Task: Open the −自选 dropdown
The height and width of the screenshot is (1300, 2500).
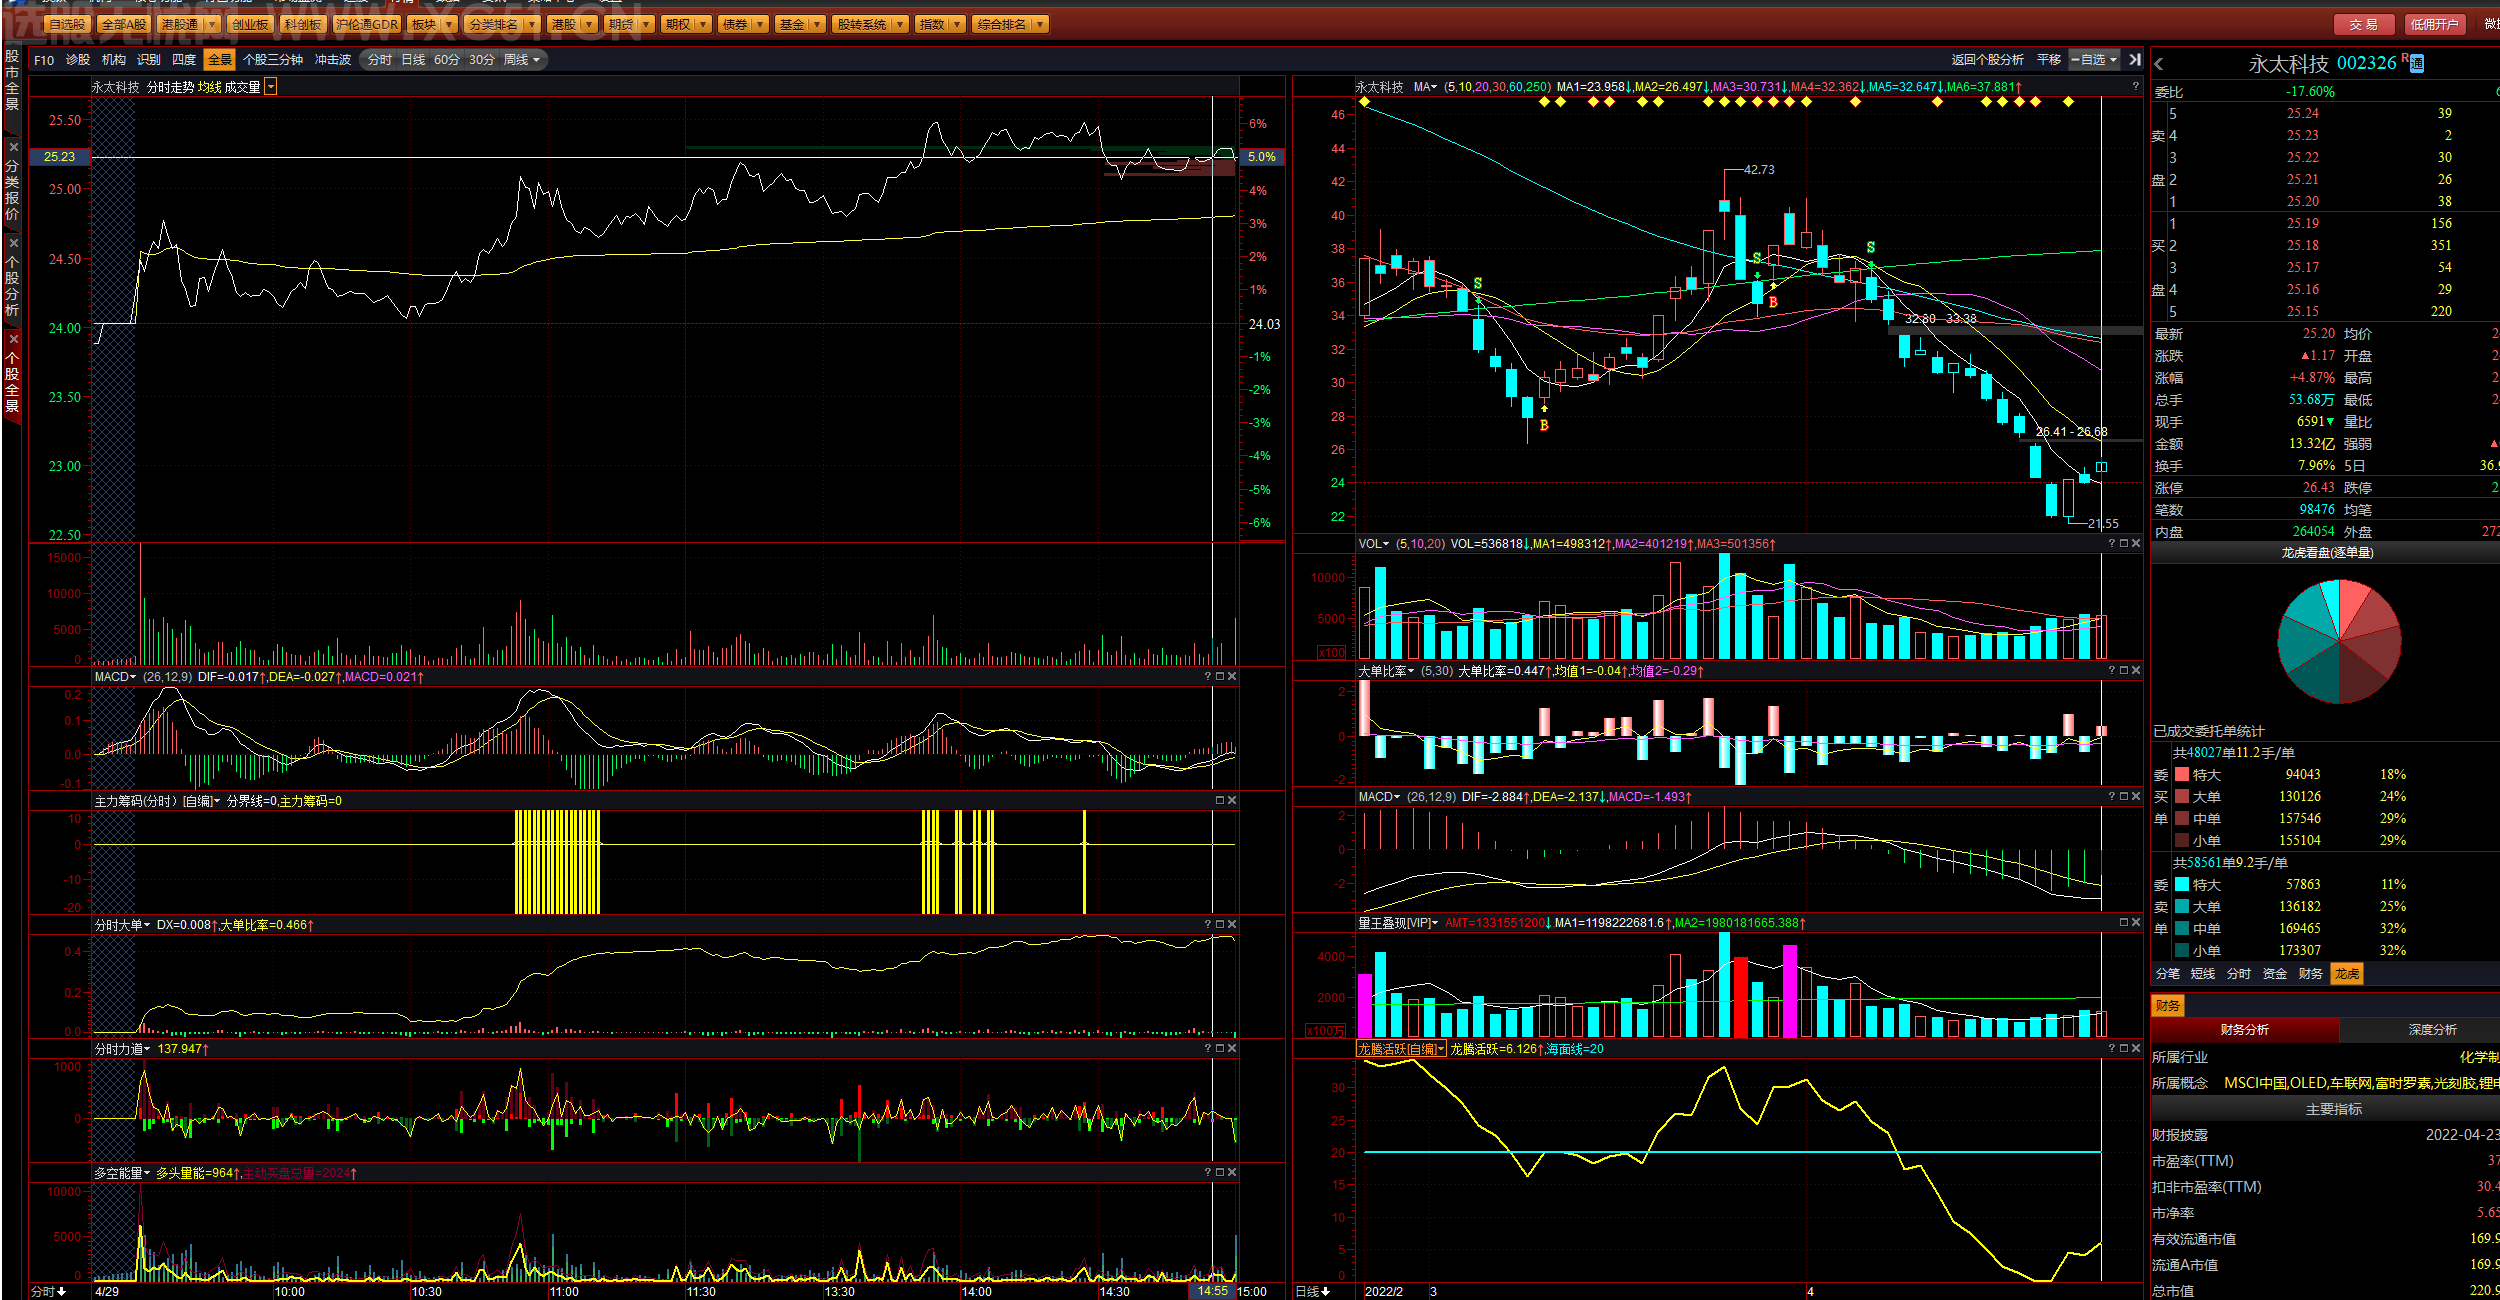Action: pyautogui.click(x=2095, y=60)
